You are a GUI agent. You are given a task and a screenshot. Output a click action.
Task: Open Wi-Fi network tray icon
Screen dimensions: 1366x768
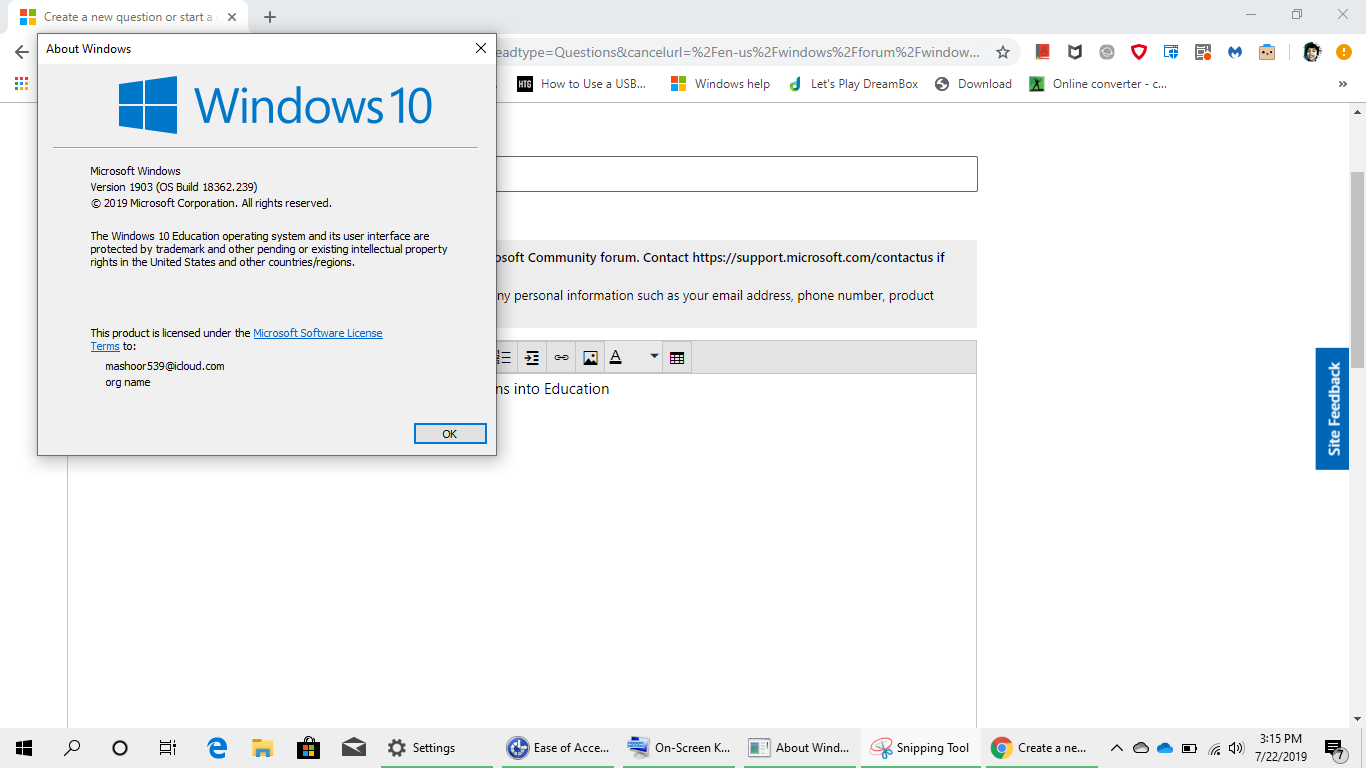(1214, 748)
